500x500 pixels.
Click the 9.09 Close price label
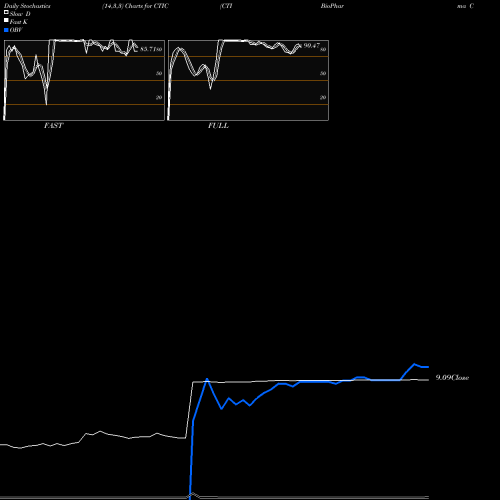pyautogui.click(x=452, y=378)
